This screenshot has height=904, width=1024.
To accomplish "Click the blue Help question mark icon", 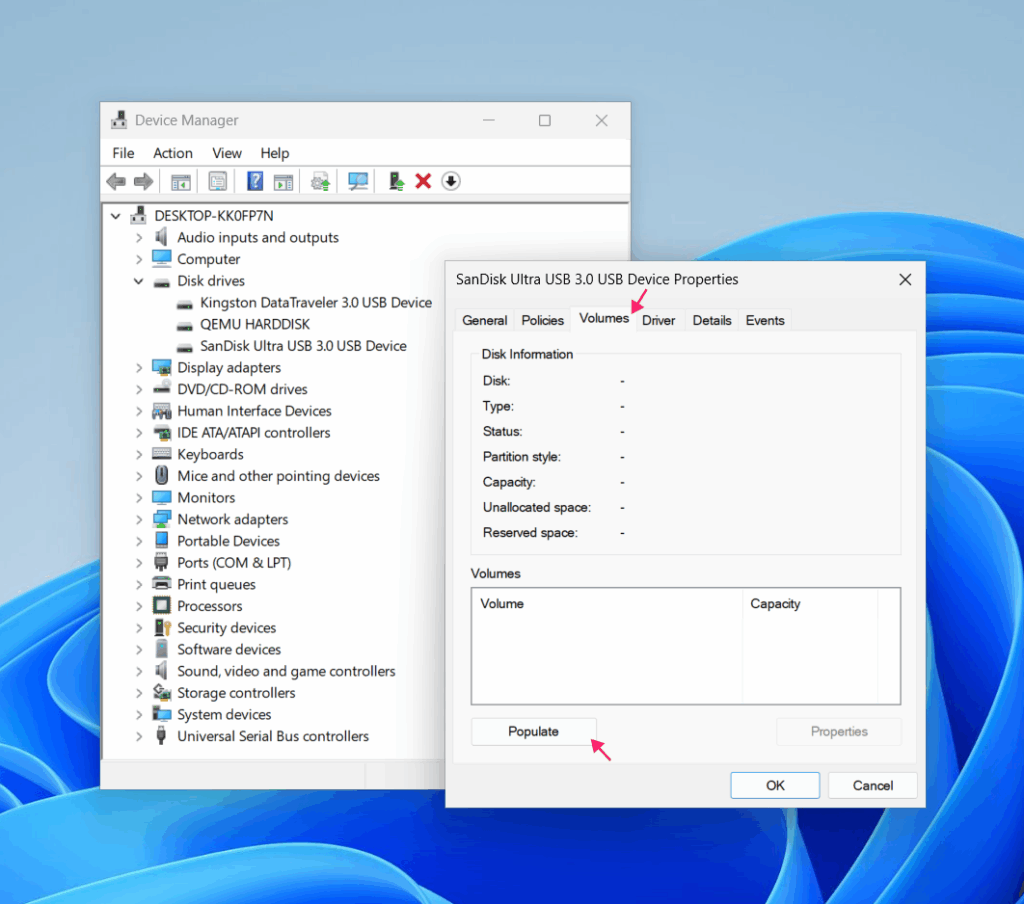I will pyautogui.click(x=255, y=181).
